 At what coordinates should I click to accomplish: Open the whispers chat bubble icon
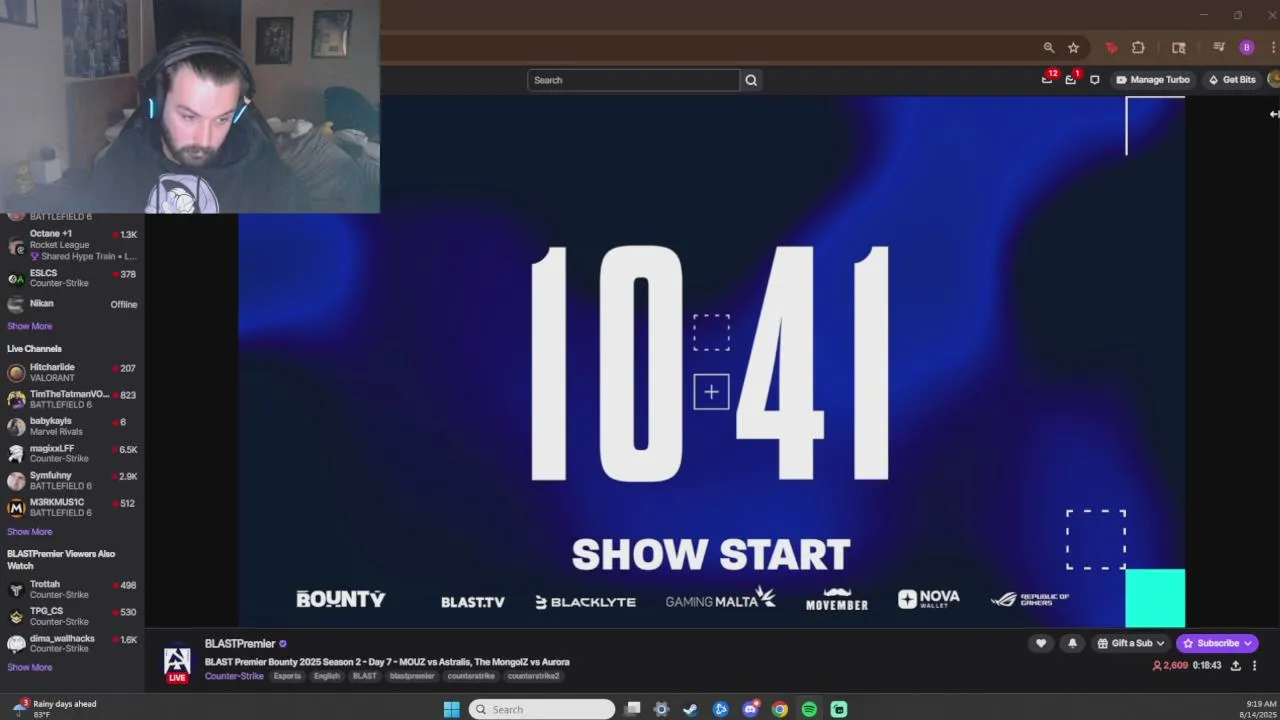pos(1095,80)
